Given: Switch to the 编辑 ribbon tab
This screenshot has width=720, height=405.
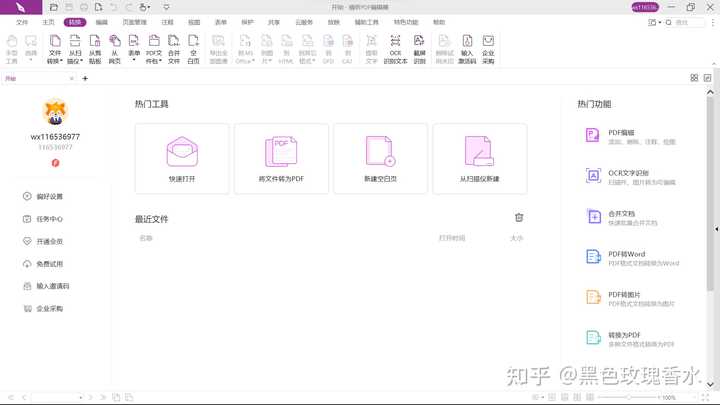Looking at the screenshot, I should click(x=101, y=22).
